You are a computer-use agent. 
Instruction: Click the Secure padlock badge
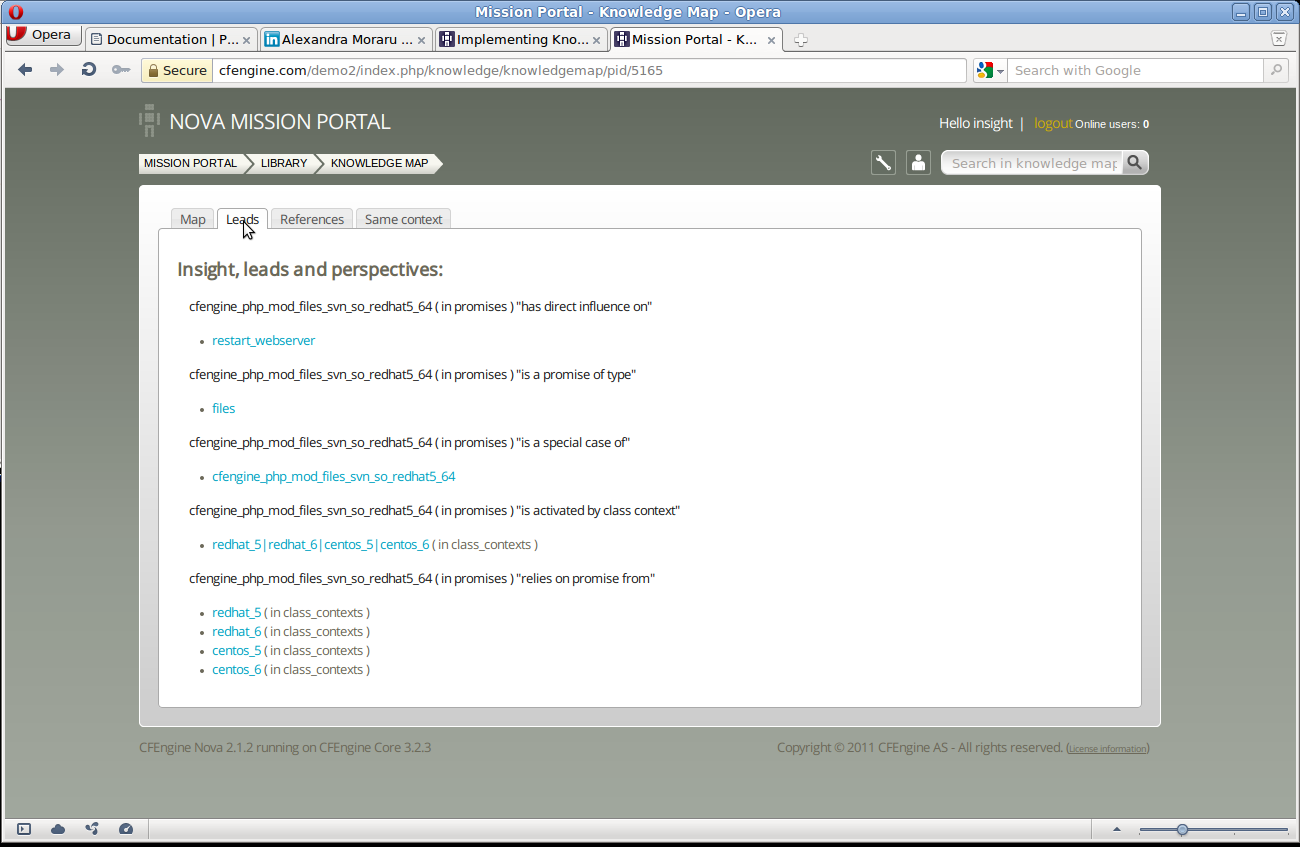tap(177, 70)
